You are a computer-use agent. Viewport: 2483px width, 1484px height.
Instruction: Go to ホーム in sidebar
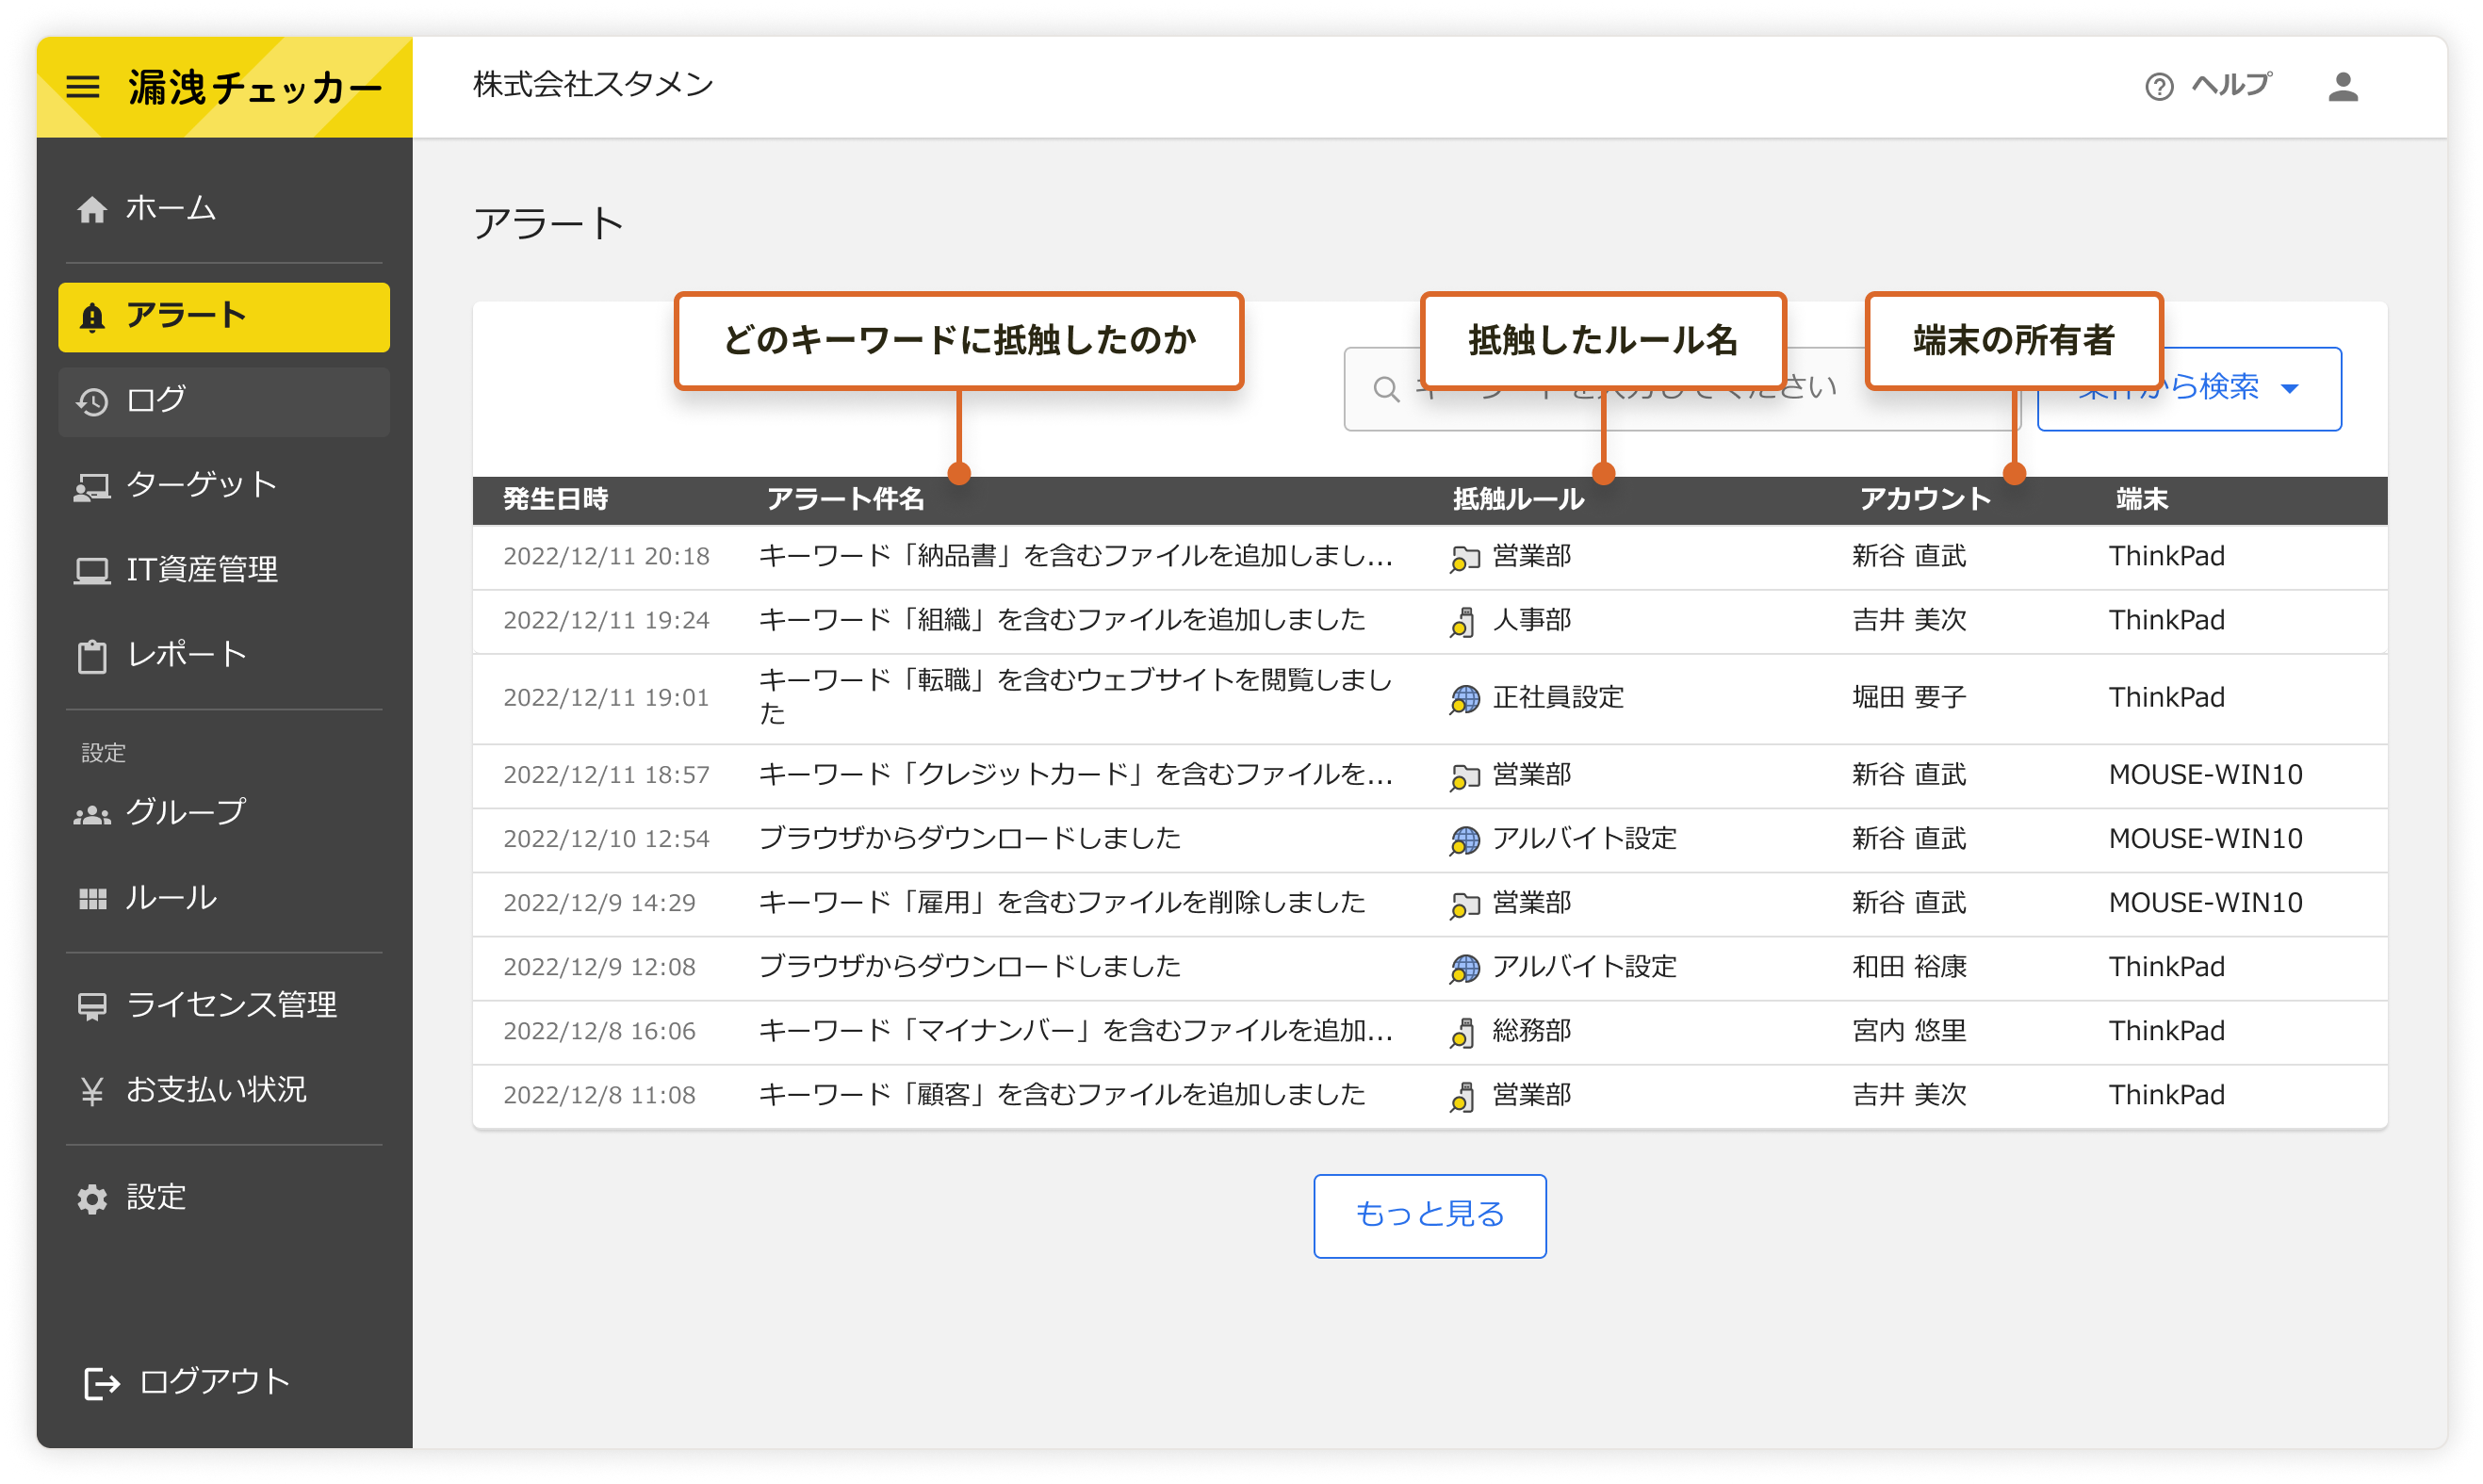tap(224, 209)
